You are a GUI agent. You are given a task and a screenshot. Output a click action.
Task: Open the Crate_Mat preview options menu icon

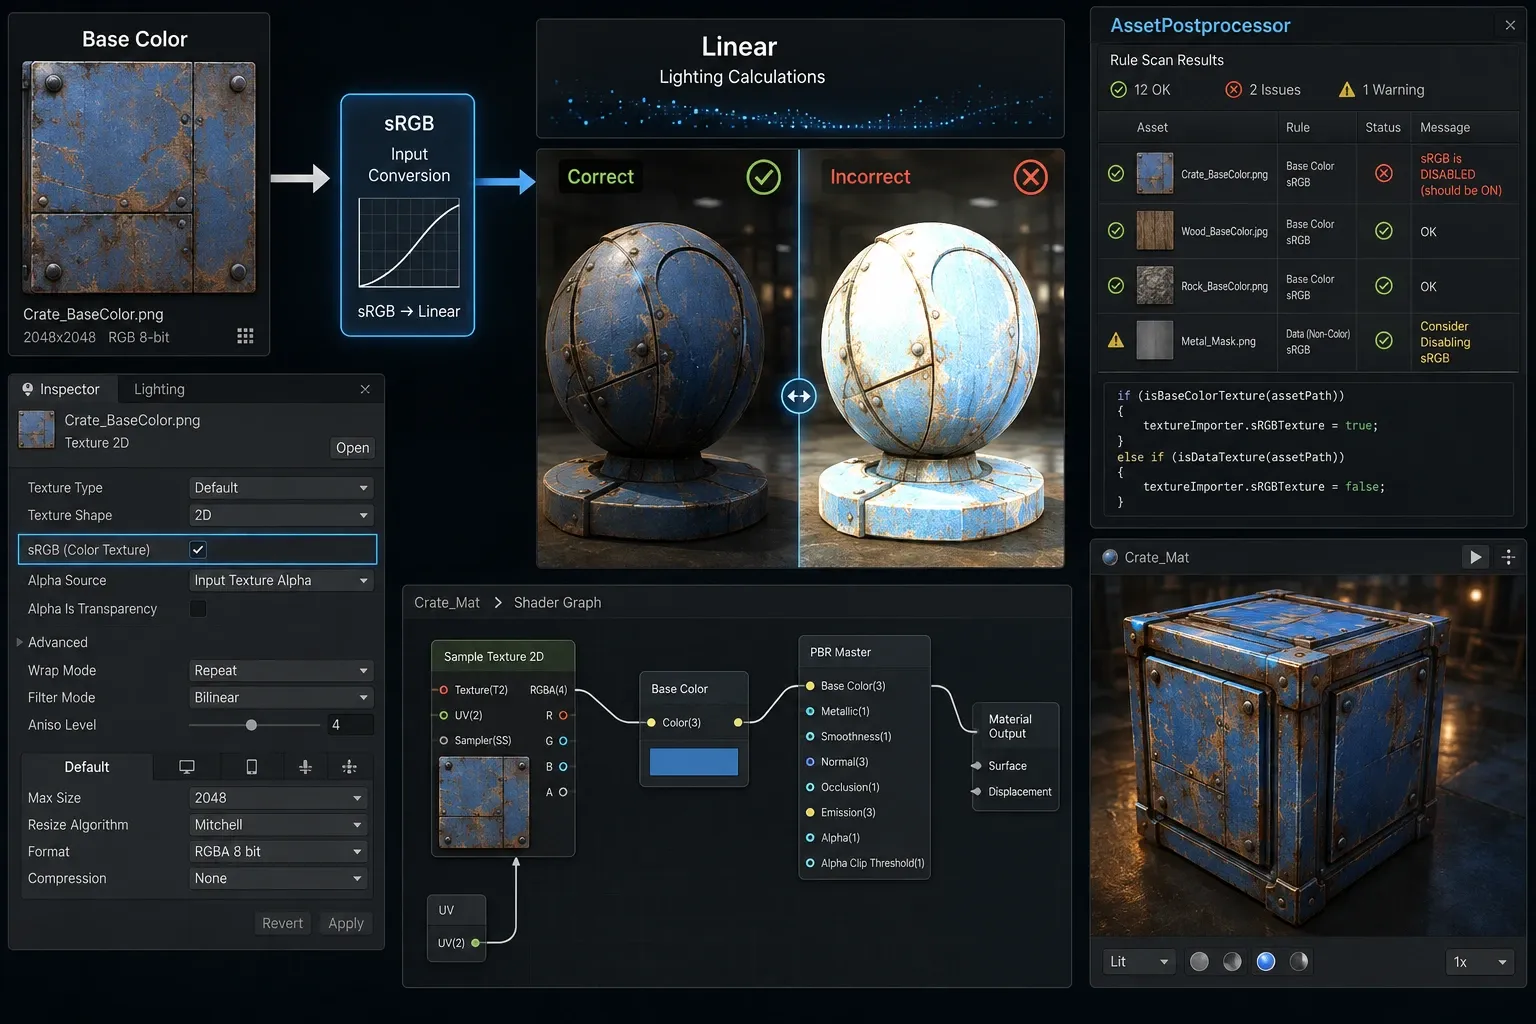click(x=1509, y=557)
